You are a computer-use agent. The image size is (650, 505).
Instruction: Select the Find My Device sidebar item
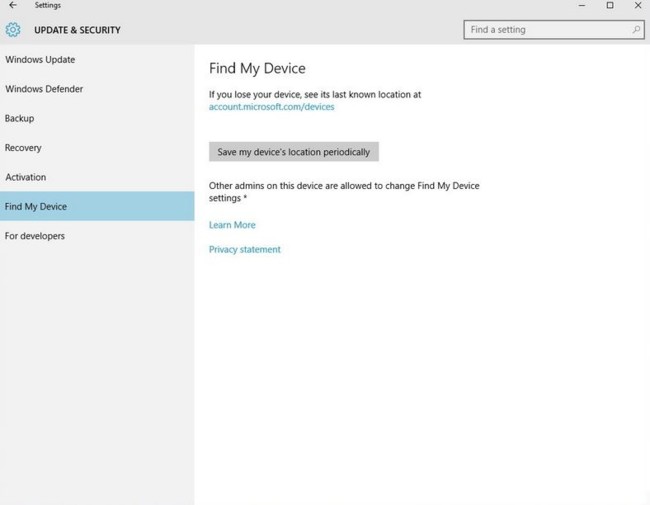(97, 206)
